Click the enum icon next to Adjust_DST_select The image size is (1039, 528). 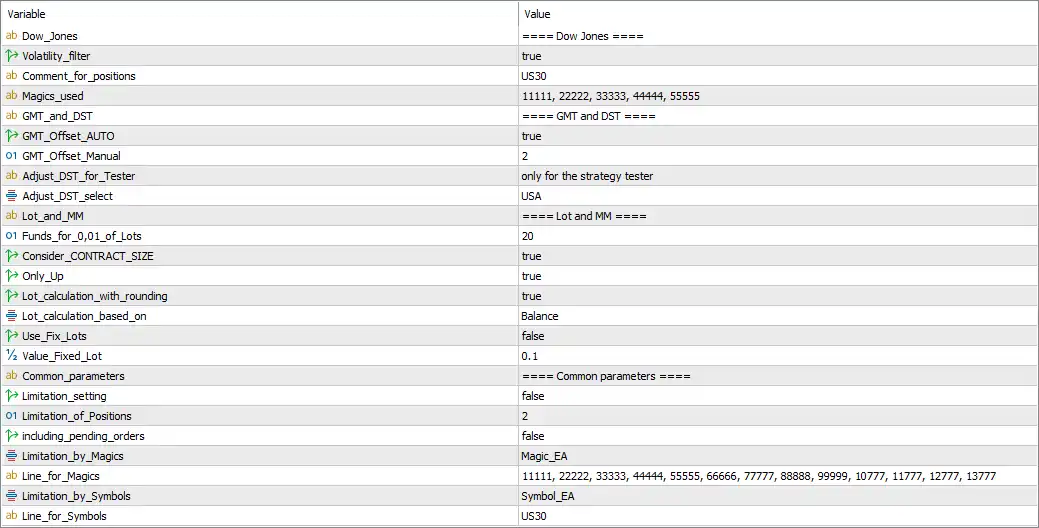(x=11, y=195)
